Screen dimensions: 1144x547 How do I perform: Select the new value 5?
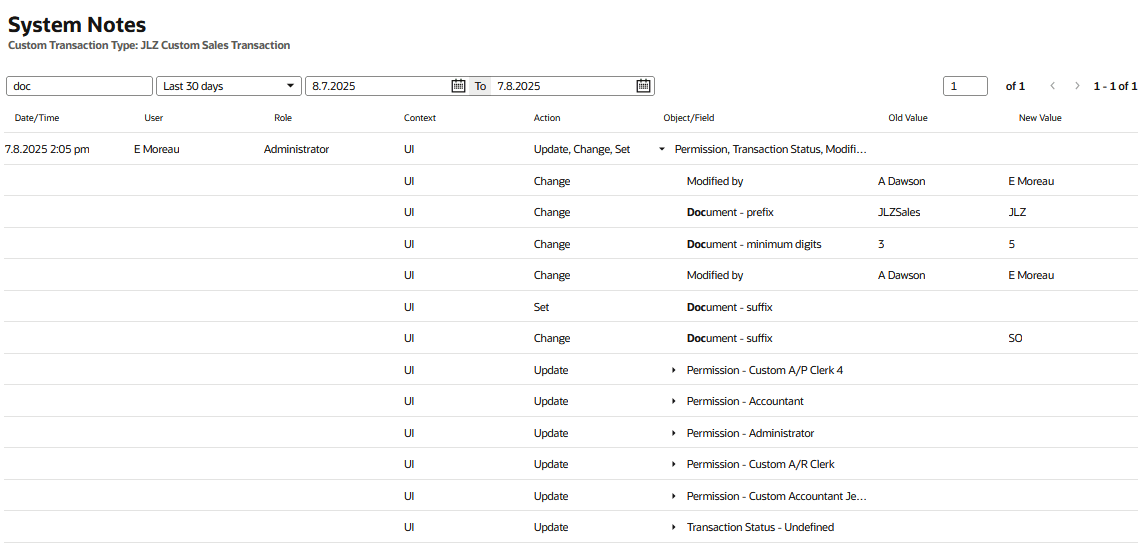point(1011,244)
